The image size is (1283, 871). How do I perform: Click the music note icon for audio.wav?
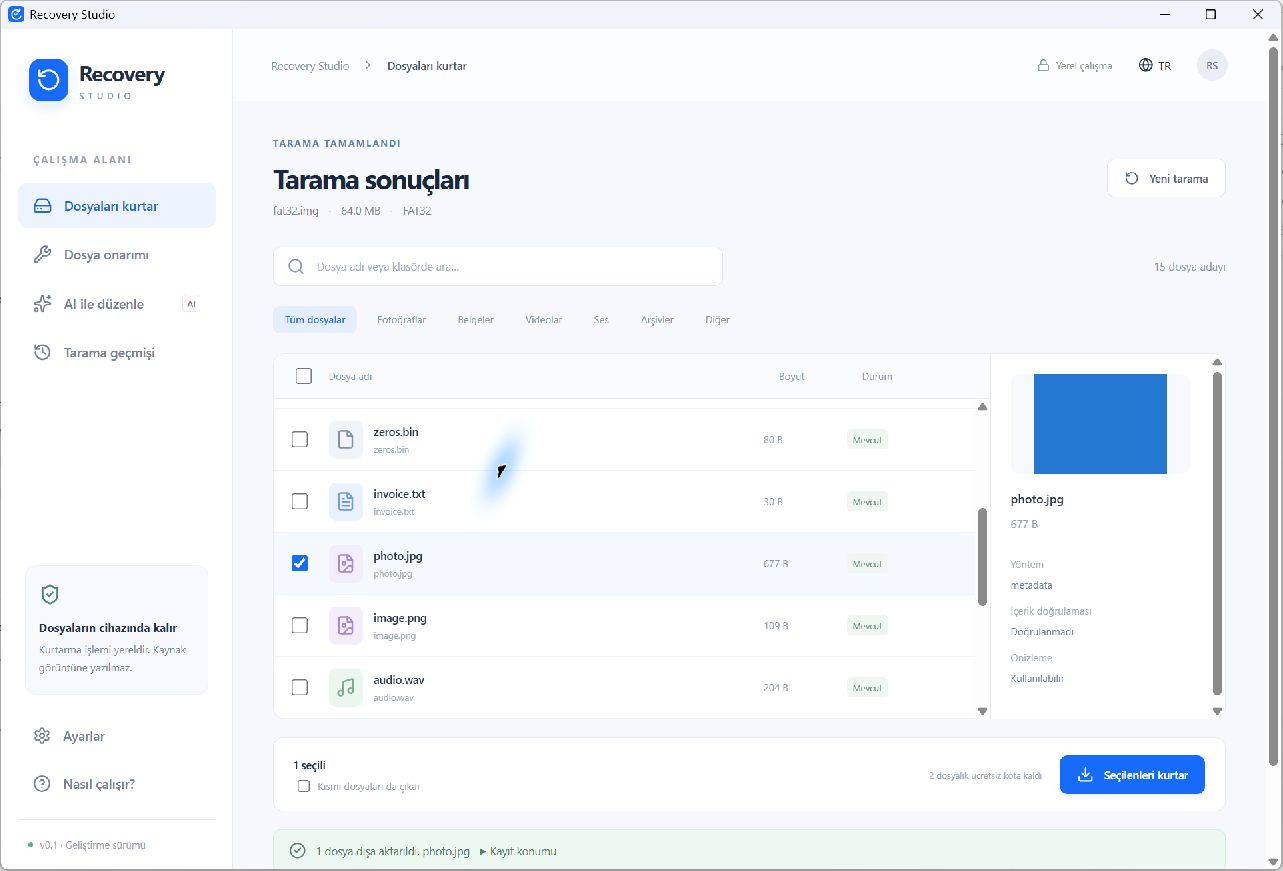click(x=346, y=688)
